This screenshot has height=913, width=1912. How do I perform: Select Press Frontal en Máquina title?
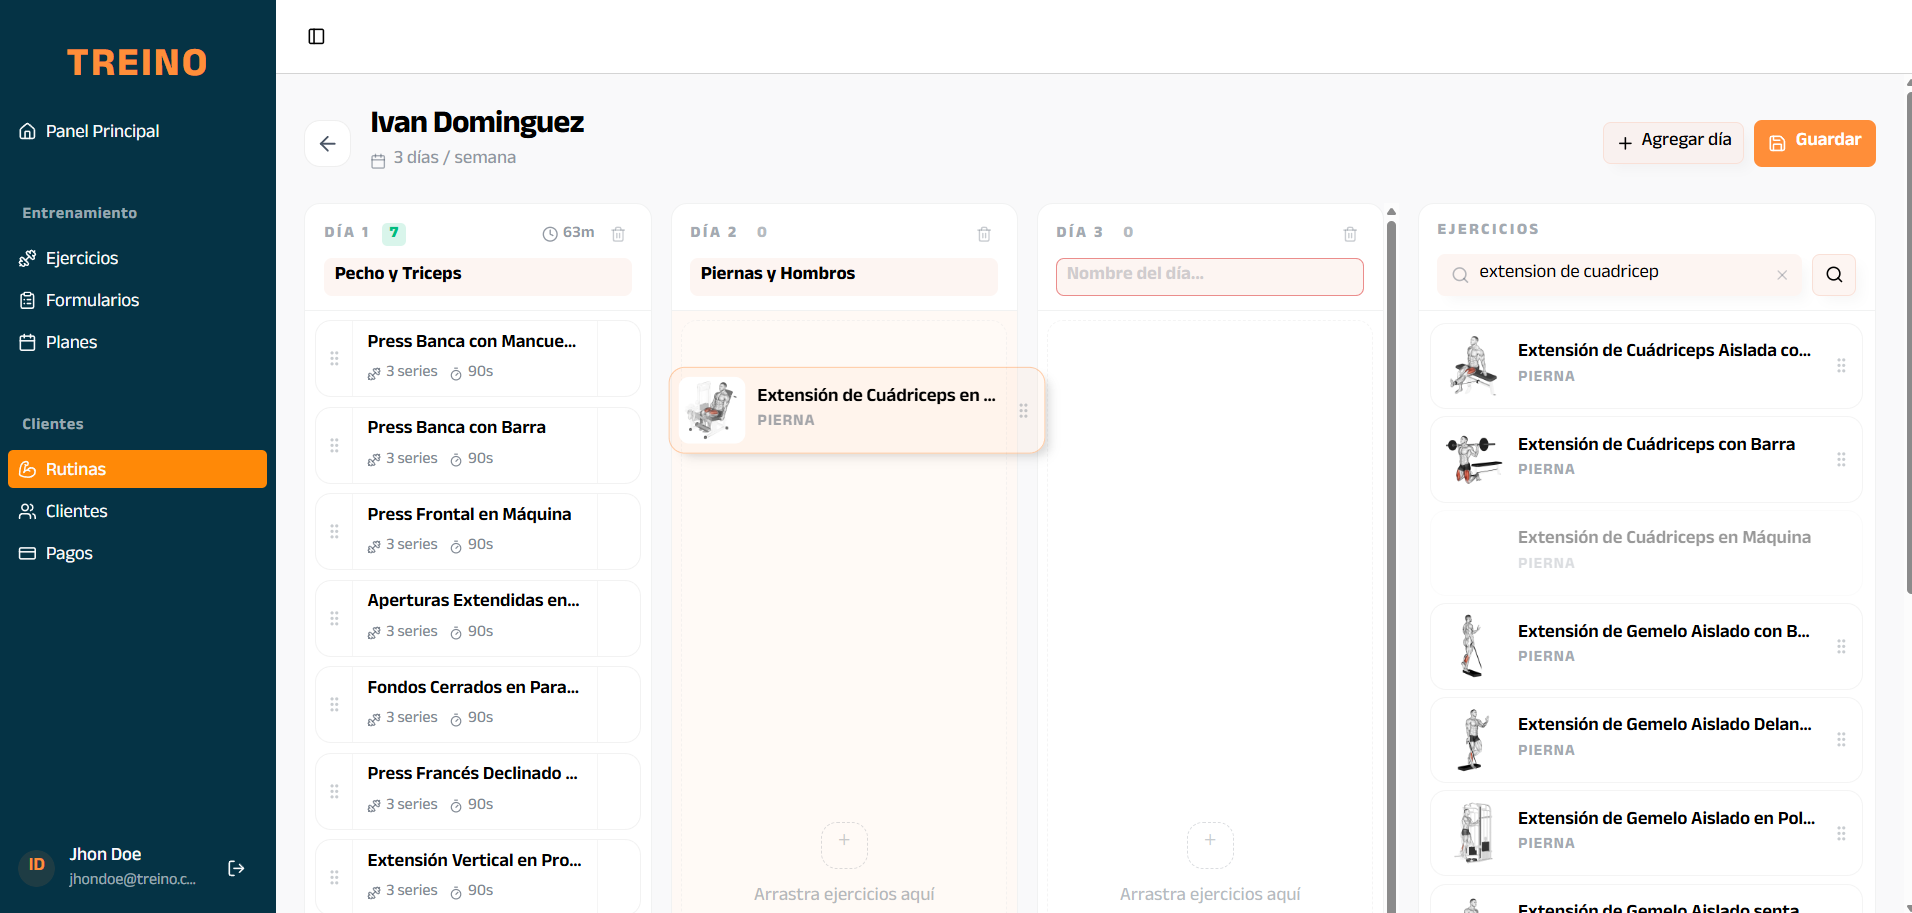(469, 514)
